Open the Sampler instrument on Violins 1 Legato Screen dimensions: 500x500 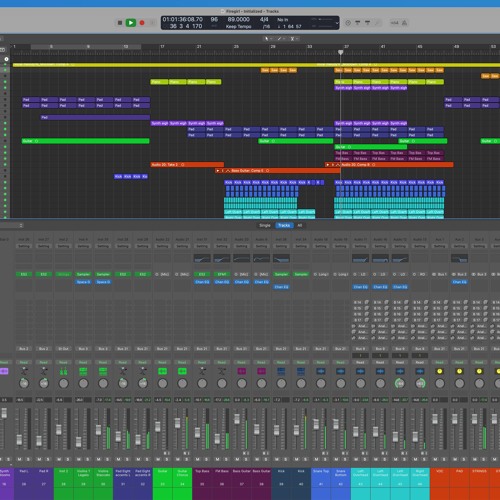point(83,274)
